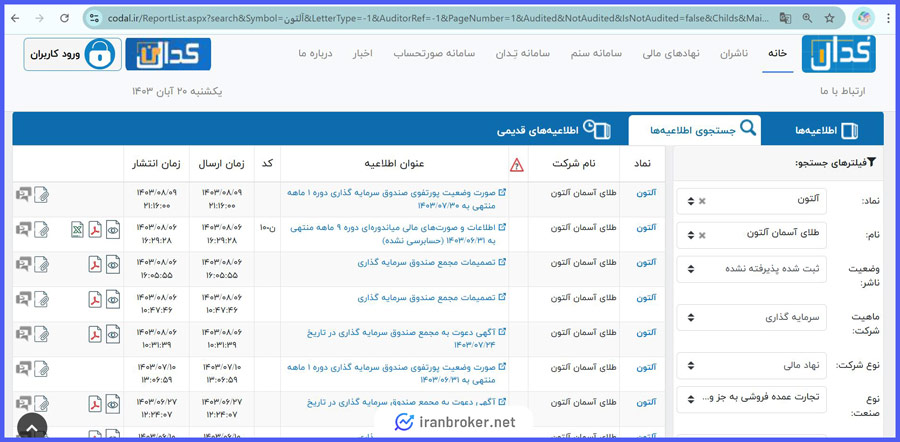
Task: Open the portfolio status notice ending 1403/06/31
Action: [397, 374]
